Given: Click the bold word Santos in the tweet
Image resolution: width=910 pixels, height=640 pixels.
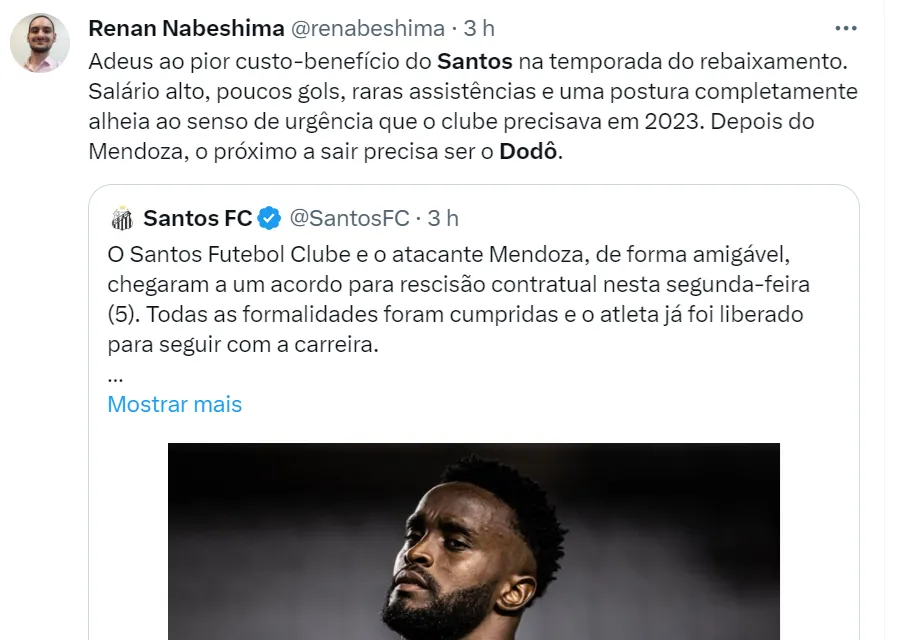Looking at the screenshot, I should pos(476,60).
